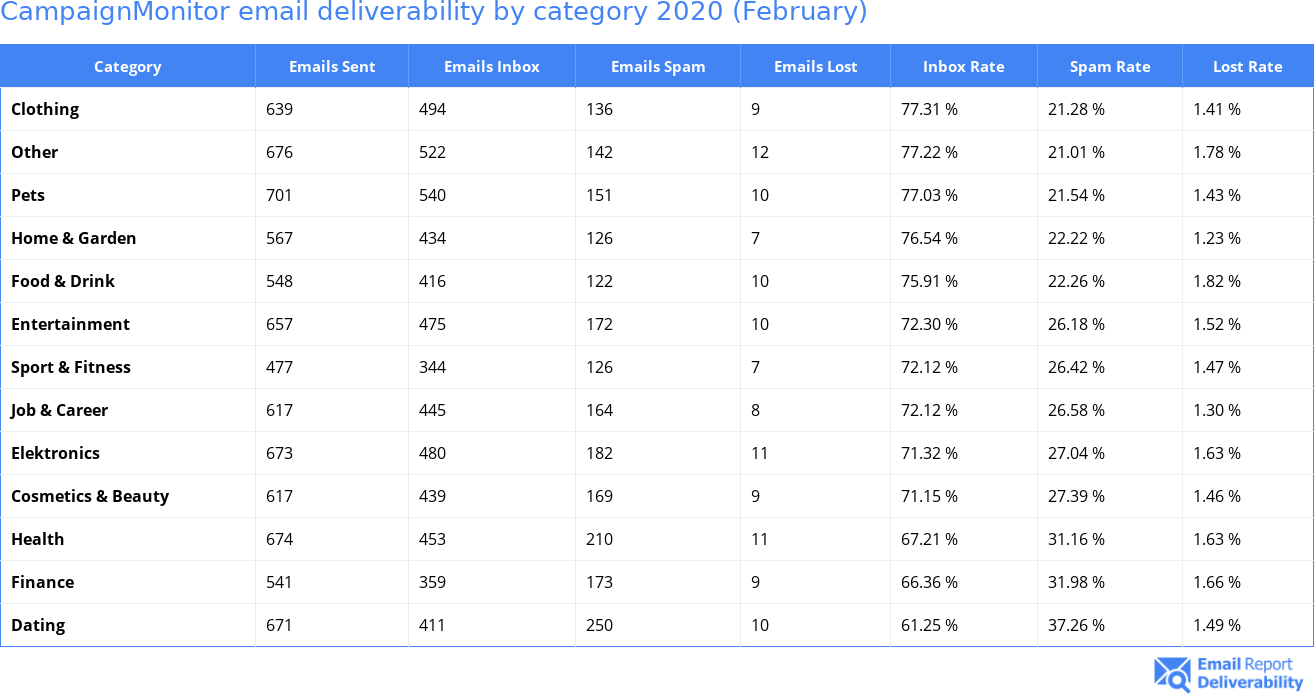Viewport: 1314px width, 694px height.
Task: Select the Food & Drink category cell
Action: (x=63, y=281)
